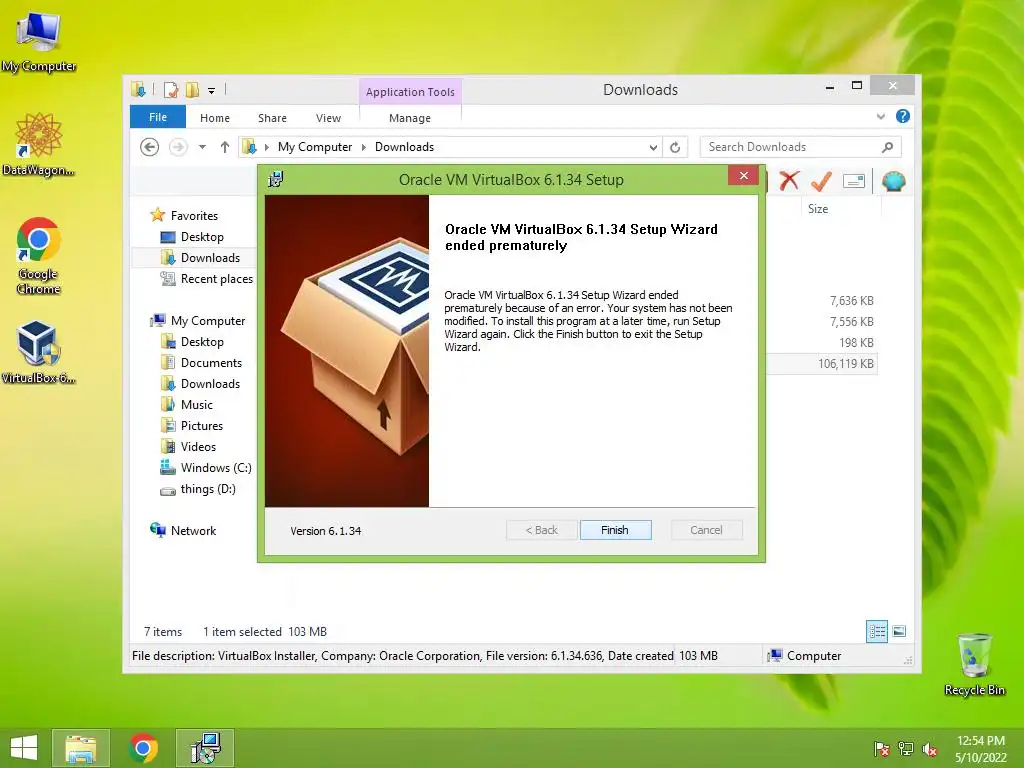Expand address bar history dropdown
Viewport: 1024px width, 768px height.
[x=653, y=148]
